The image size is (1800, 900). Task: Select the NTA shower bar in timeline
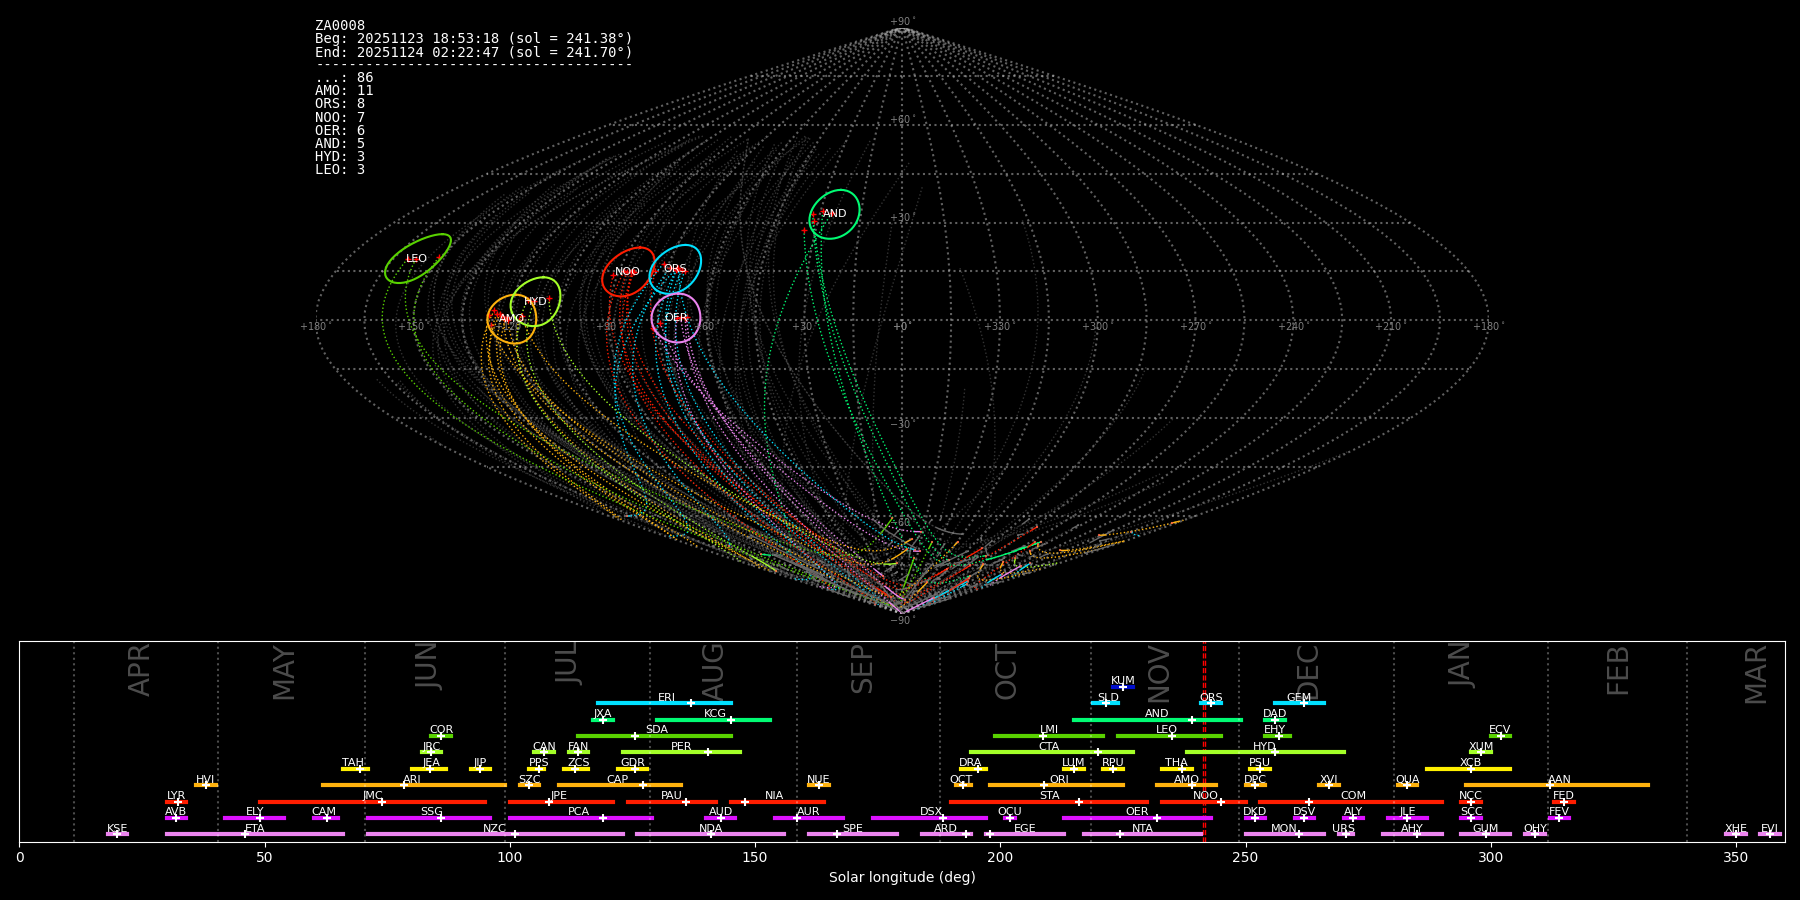[1142, 834]
